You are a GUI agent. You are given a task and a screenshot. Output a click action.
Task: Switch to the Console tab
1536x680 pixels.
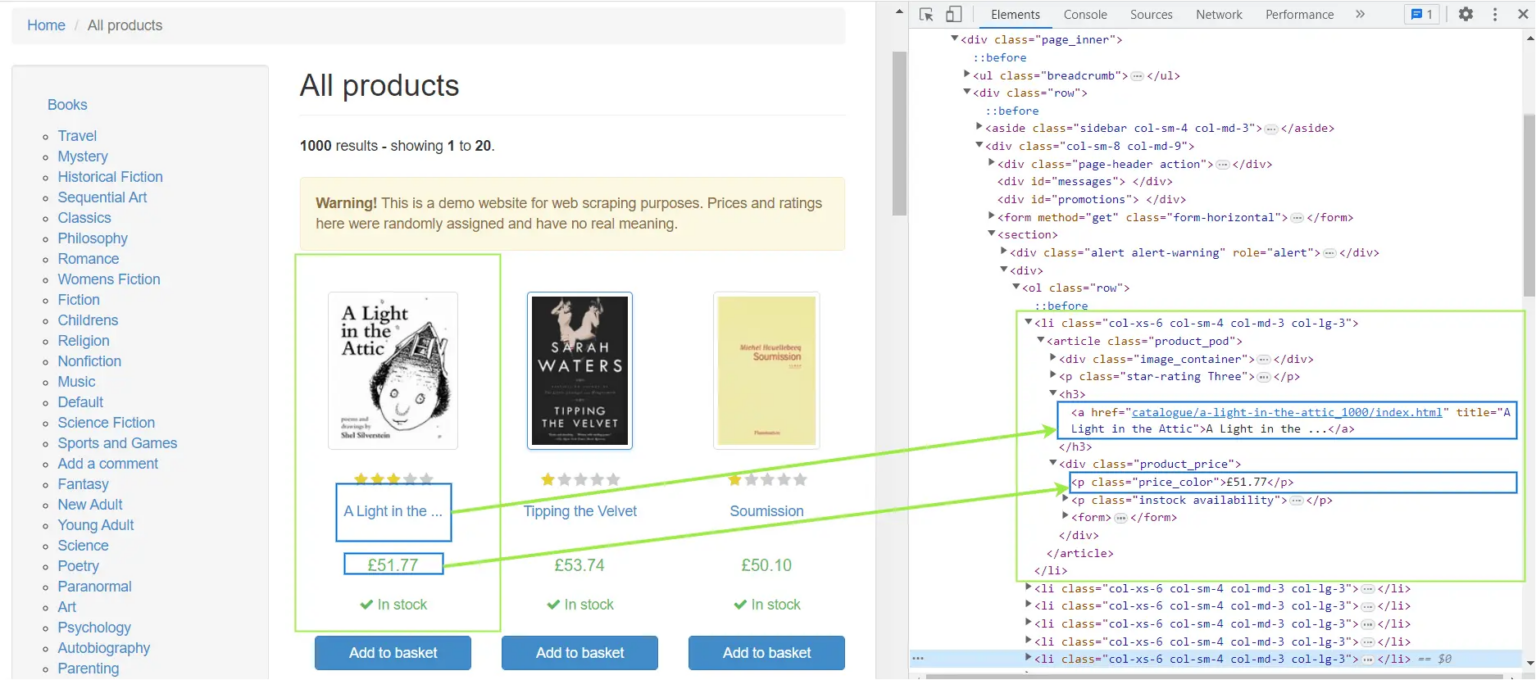[1085, 14]
